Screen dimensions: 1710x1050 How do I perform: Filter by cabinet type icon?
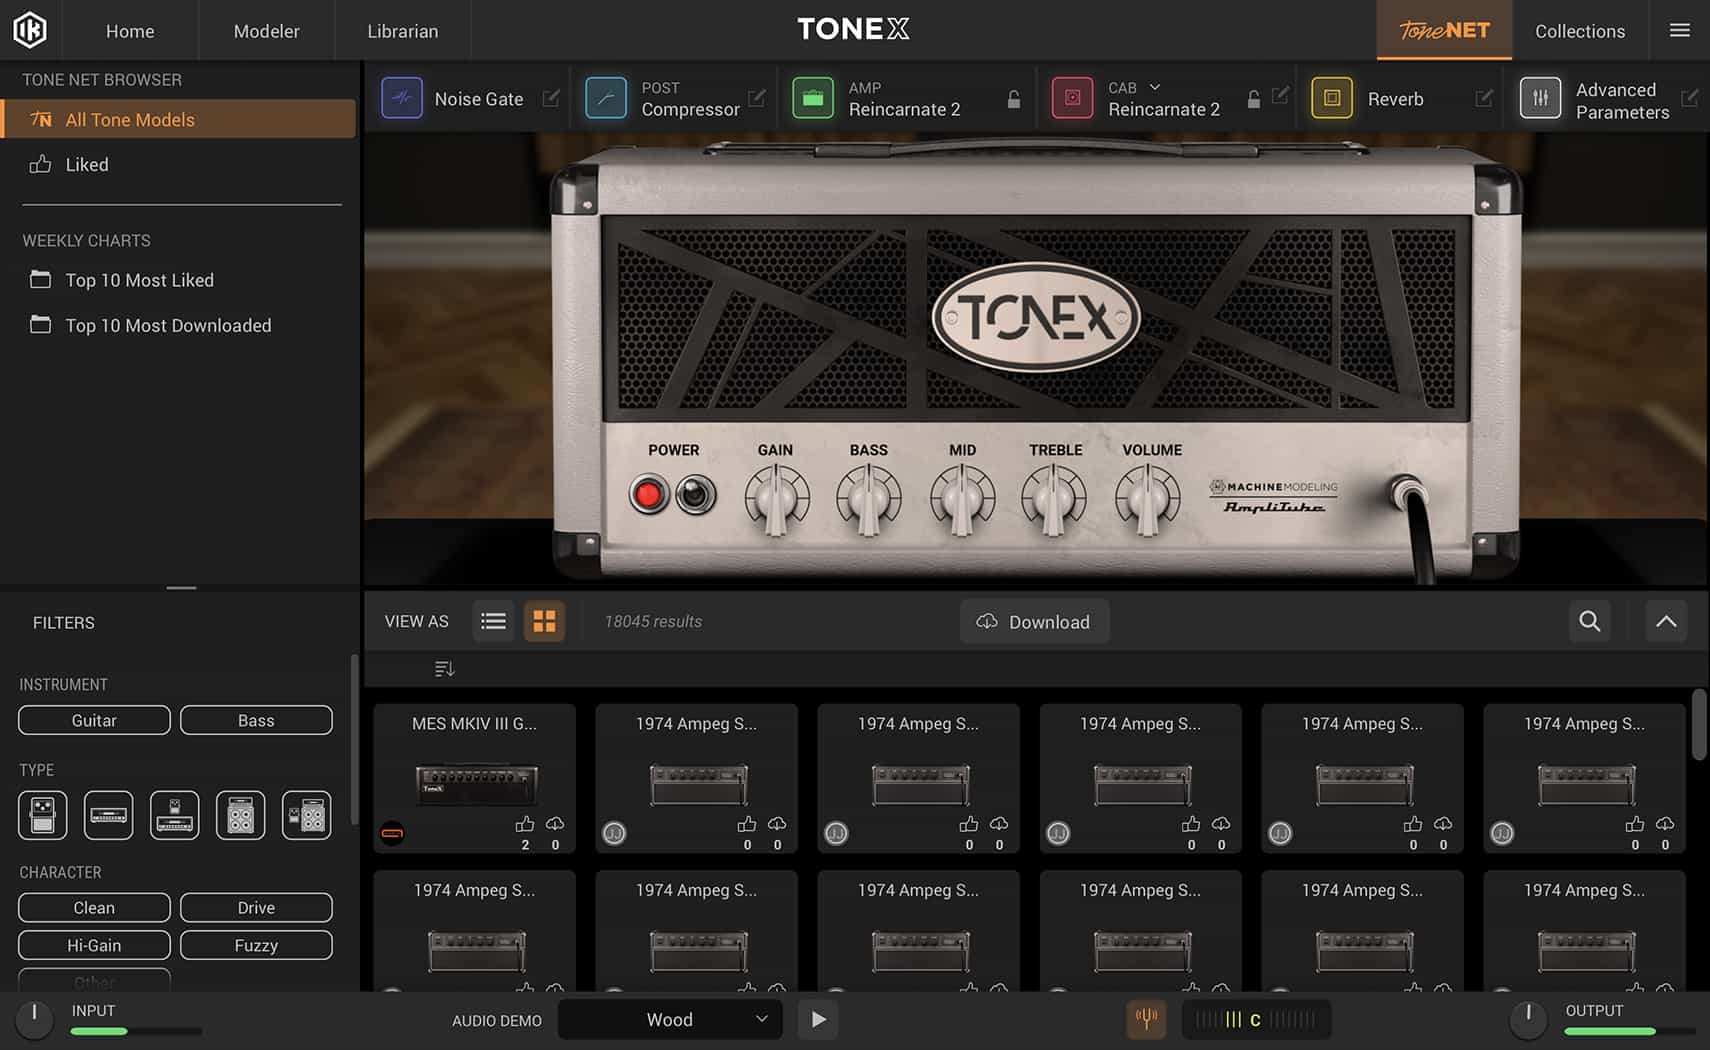(241, 815)
